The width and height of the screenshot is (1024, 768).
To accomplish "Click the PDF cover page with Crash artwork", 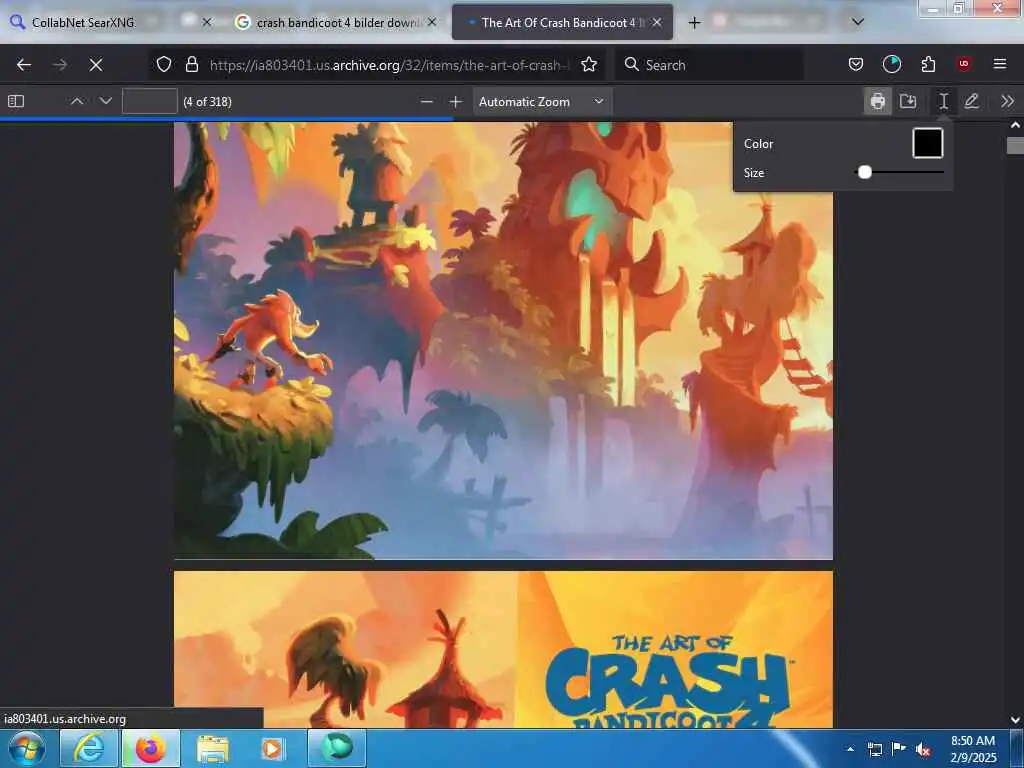I will coord(503,340).
